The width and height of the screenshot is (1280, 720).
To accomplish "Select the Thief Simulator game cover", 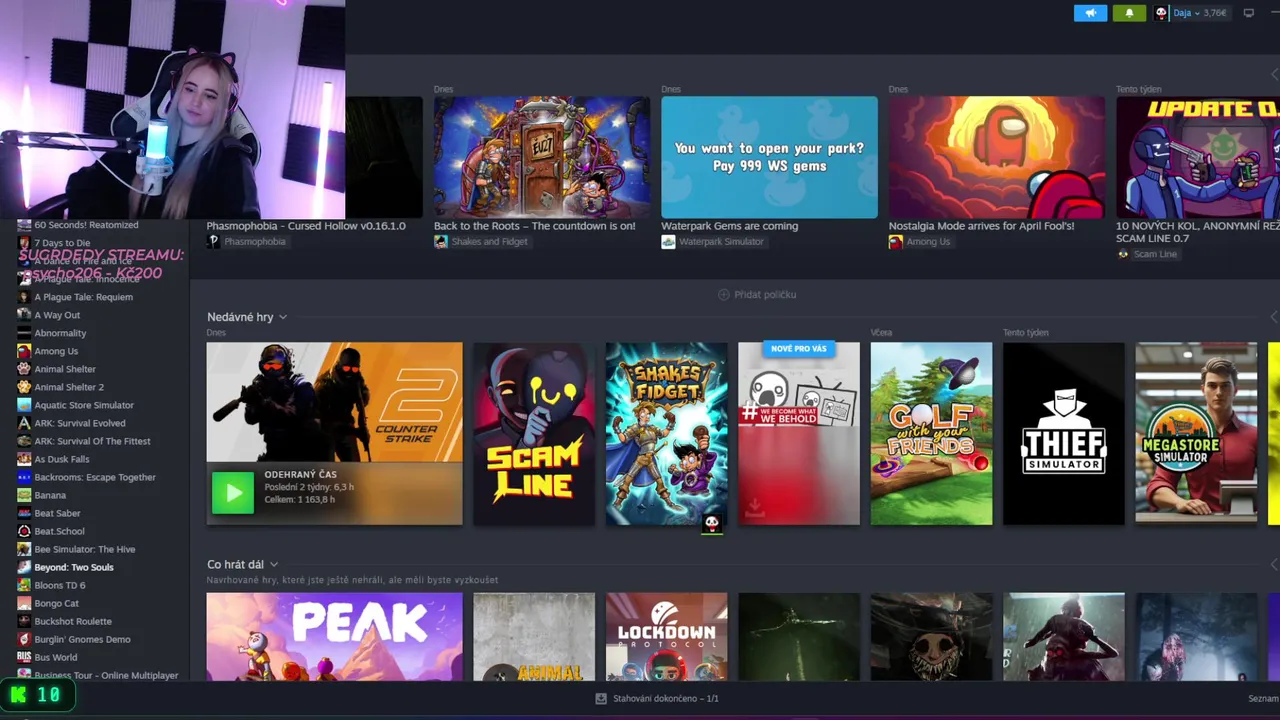I will [x=1064, y=434].
